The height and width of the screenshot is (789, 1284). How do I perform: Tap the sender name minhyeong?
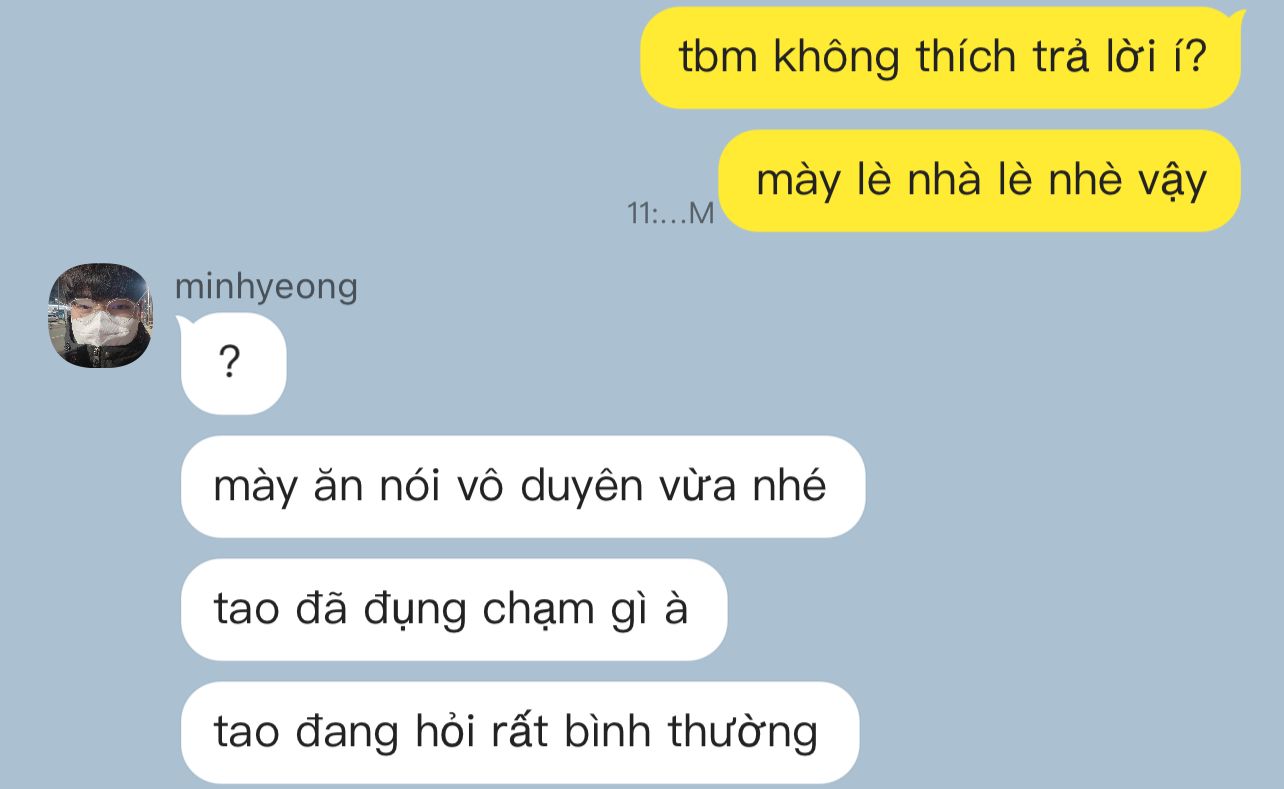click(x=266, y=286)
